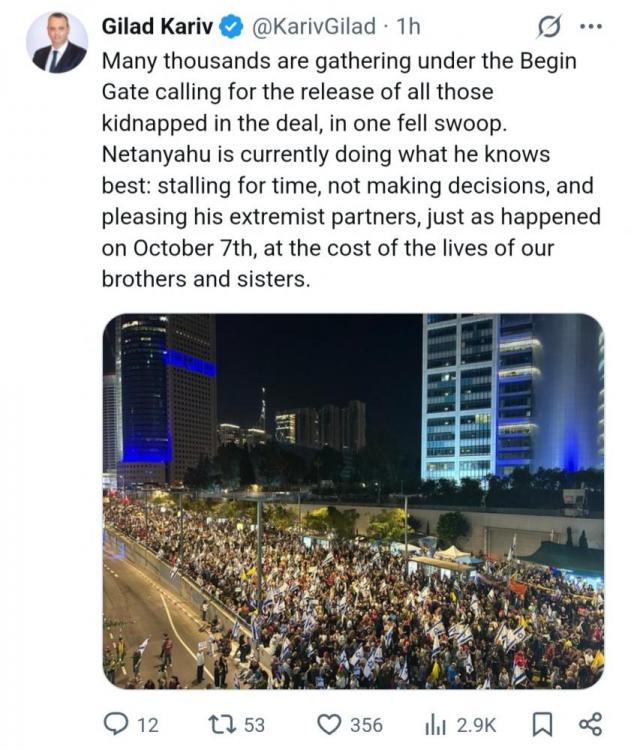Toggle the bookmark icon for this post
The height and width of the screenshot is (750, 631).
542,725
